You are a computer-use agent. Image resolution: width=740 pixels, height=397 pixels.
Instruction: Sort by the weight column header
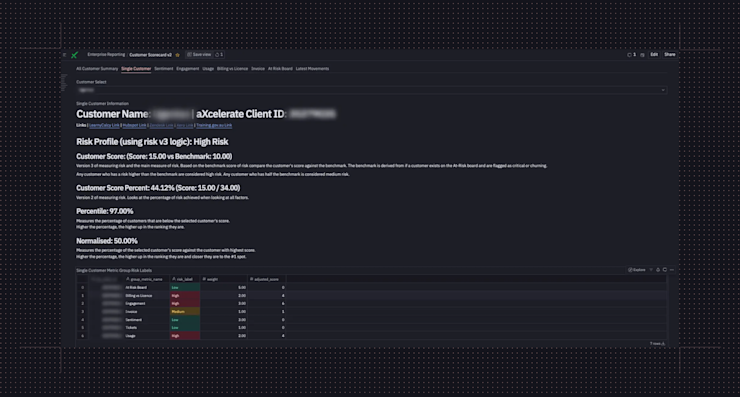pos(224,279)
